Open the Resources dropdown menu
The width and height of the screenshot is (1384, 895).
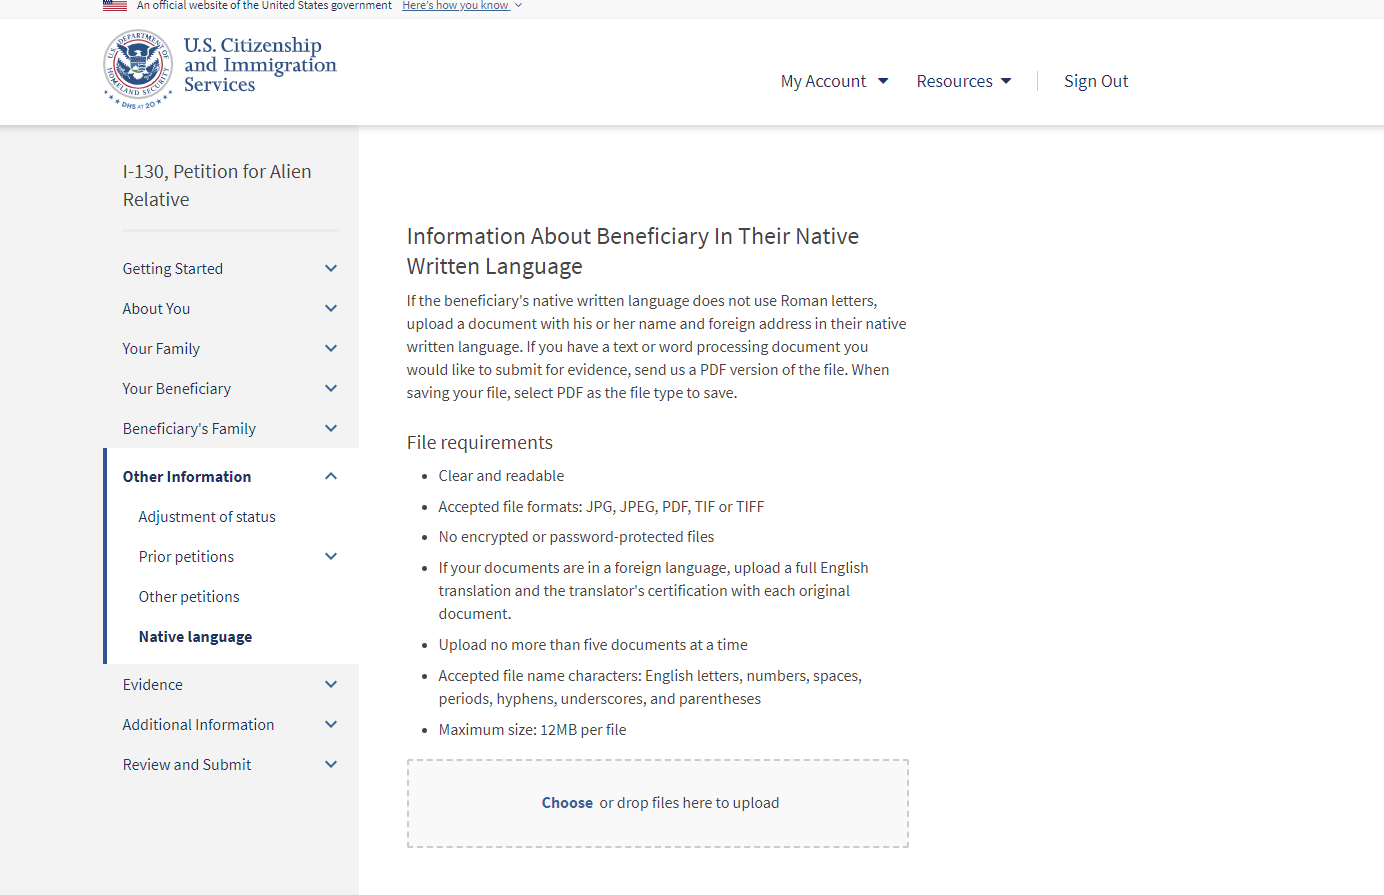coord(964,81)
